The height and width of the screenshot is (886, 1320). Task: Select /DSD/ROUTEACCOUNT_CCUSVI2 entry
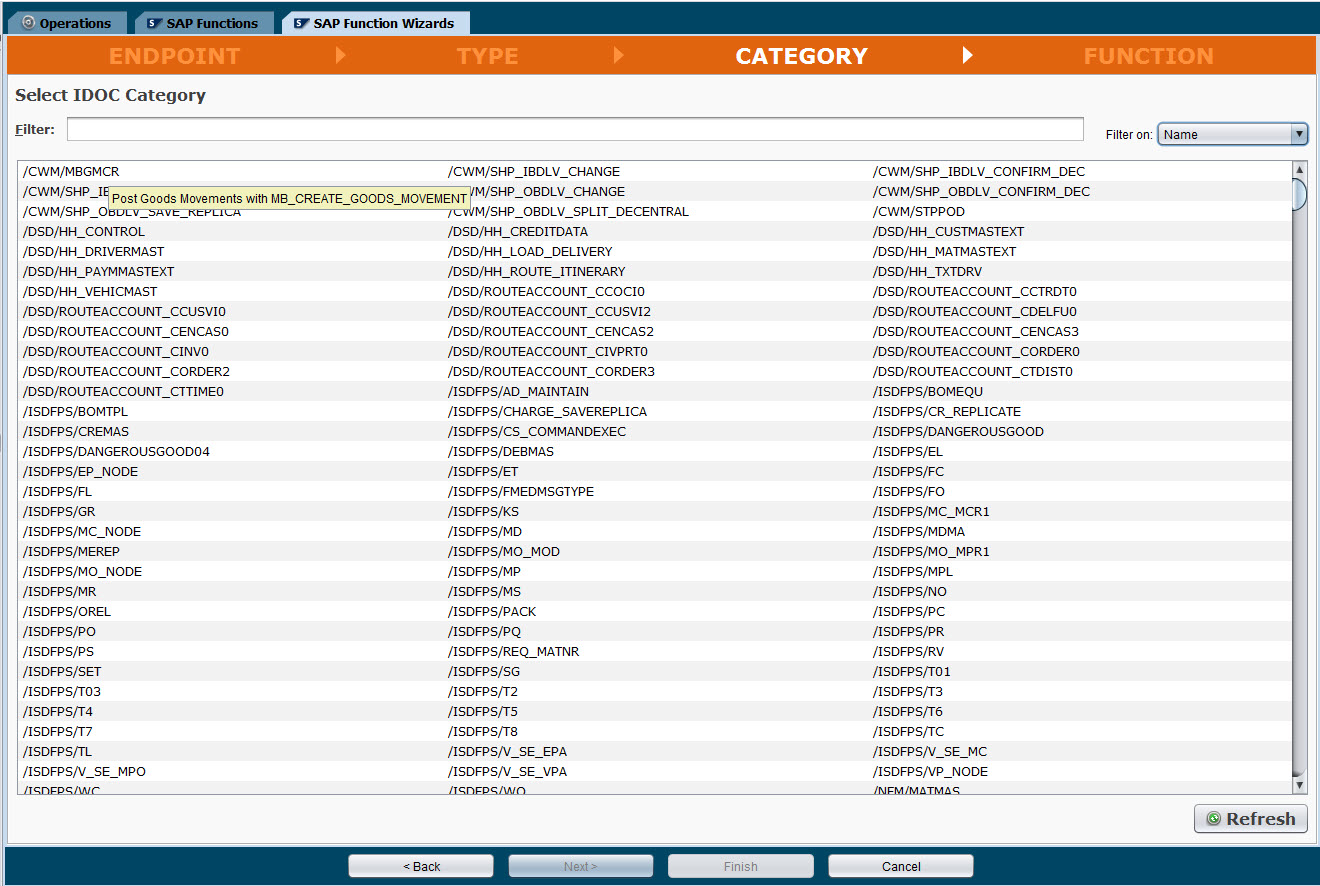[x=549, y=312]
